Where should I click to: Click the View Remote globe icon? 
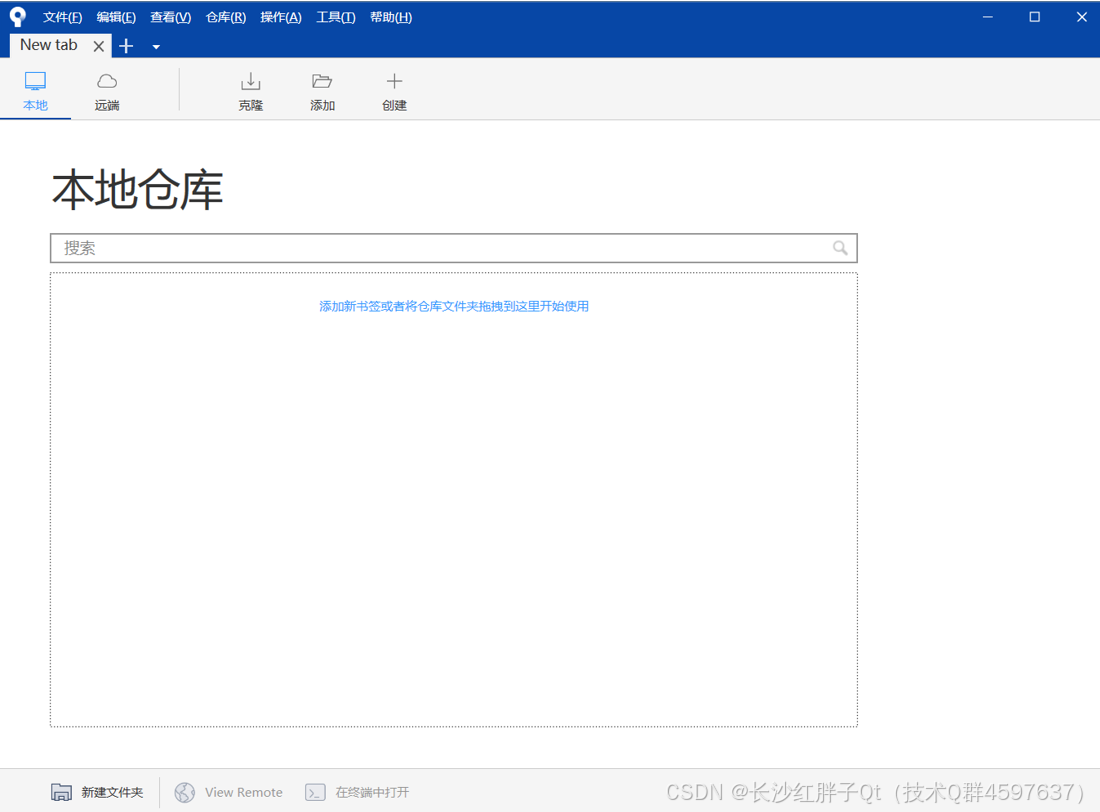coord(185,791)
